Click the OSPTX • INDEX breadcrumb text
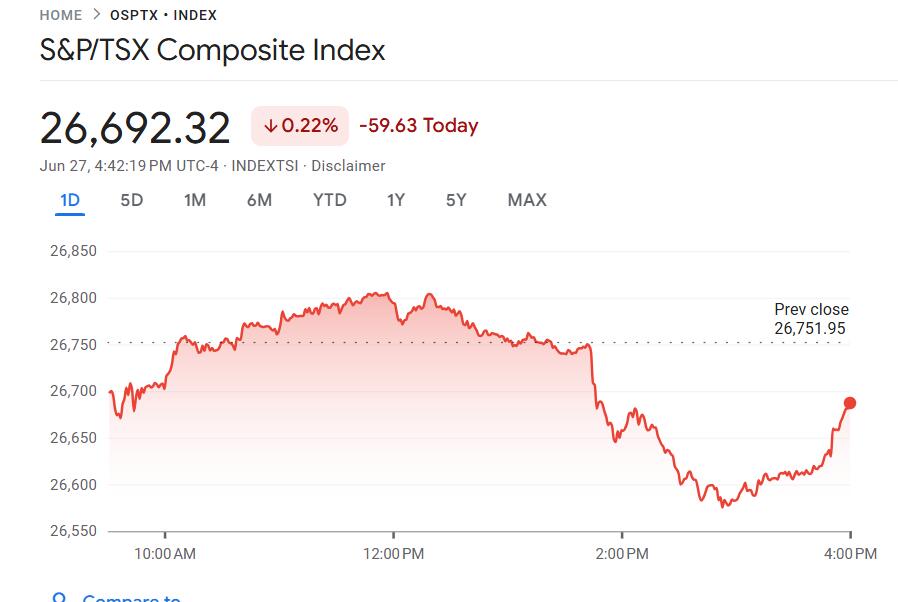This screenshot has width=898, height=602. 164,15
